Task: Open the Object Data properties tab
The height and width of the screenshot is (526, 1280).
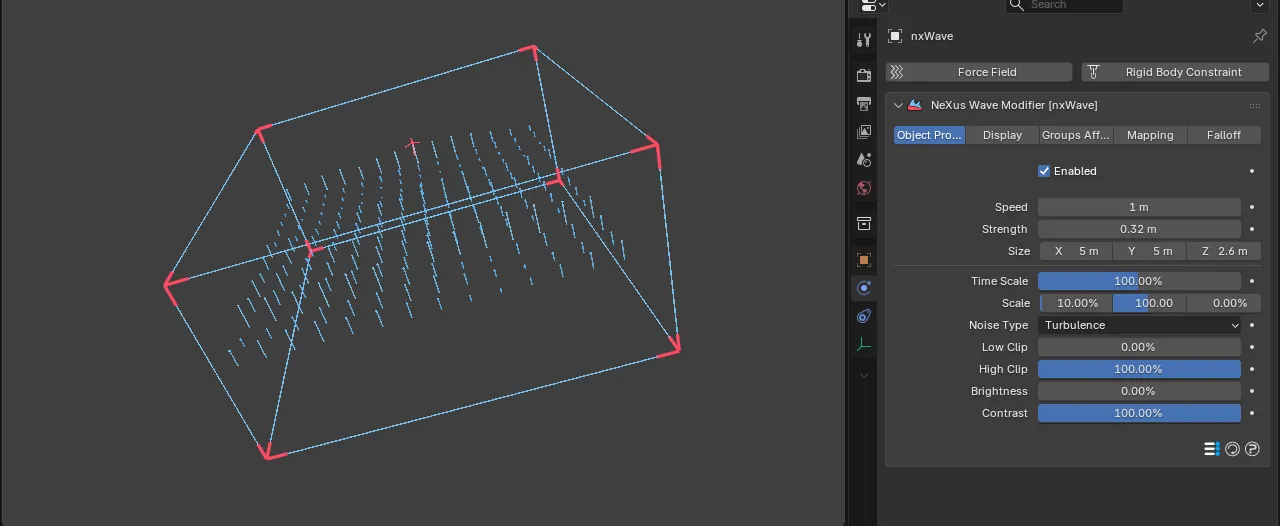Action: [864, 344]
